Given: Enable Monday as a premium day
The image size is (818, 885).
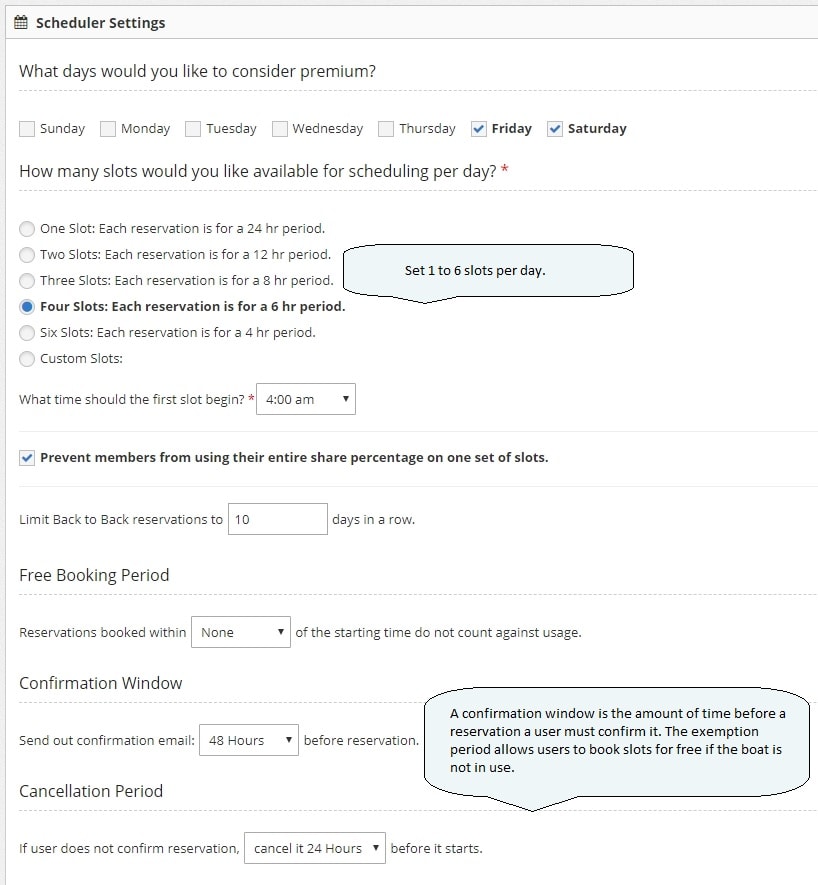Looking at the screenshot, I should pyautogui.click(x=108, y=129).
